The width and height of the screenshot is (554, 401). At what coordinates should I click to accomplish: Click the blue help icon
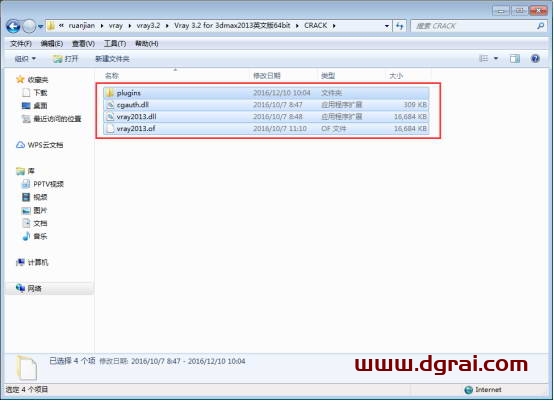coord(535,59)
